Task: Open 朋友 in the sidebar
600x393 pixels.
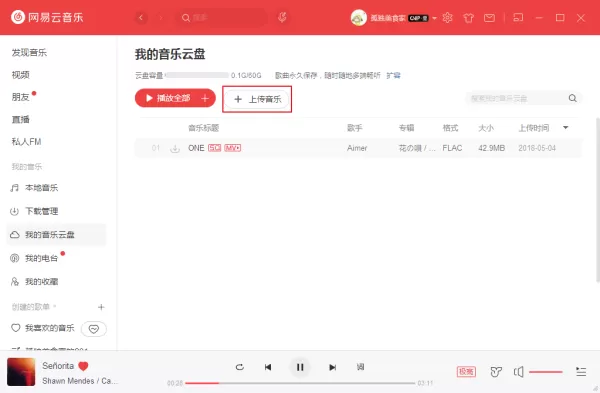Action: click(21, 97)
